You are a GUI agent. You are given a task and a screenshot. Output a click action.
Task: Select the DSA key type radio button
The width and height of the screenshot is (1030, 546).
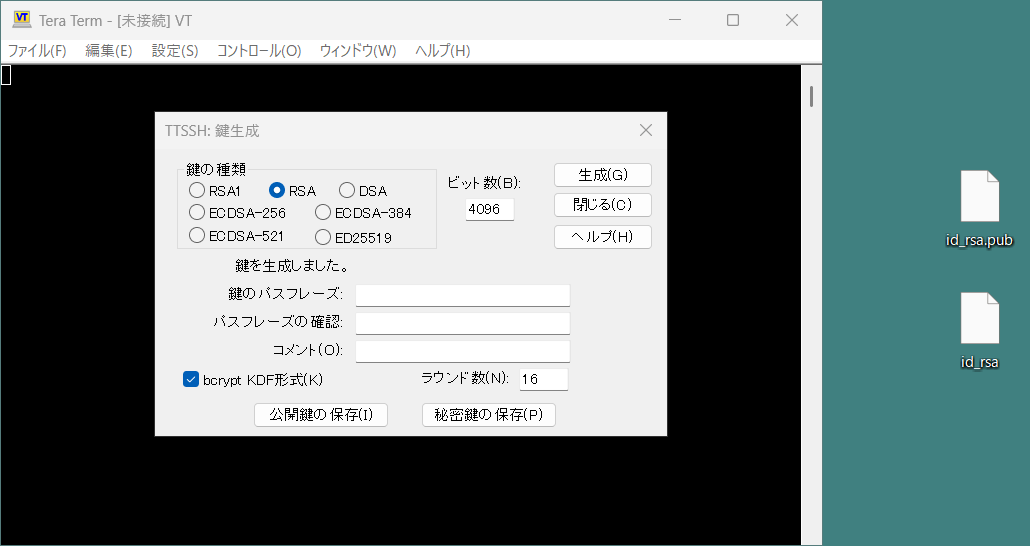[347, 190]
